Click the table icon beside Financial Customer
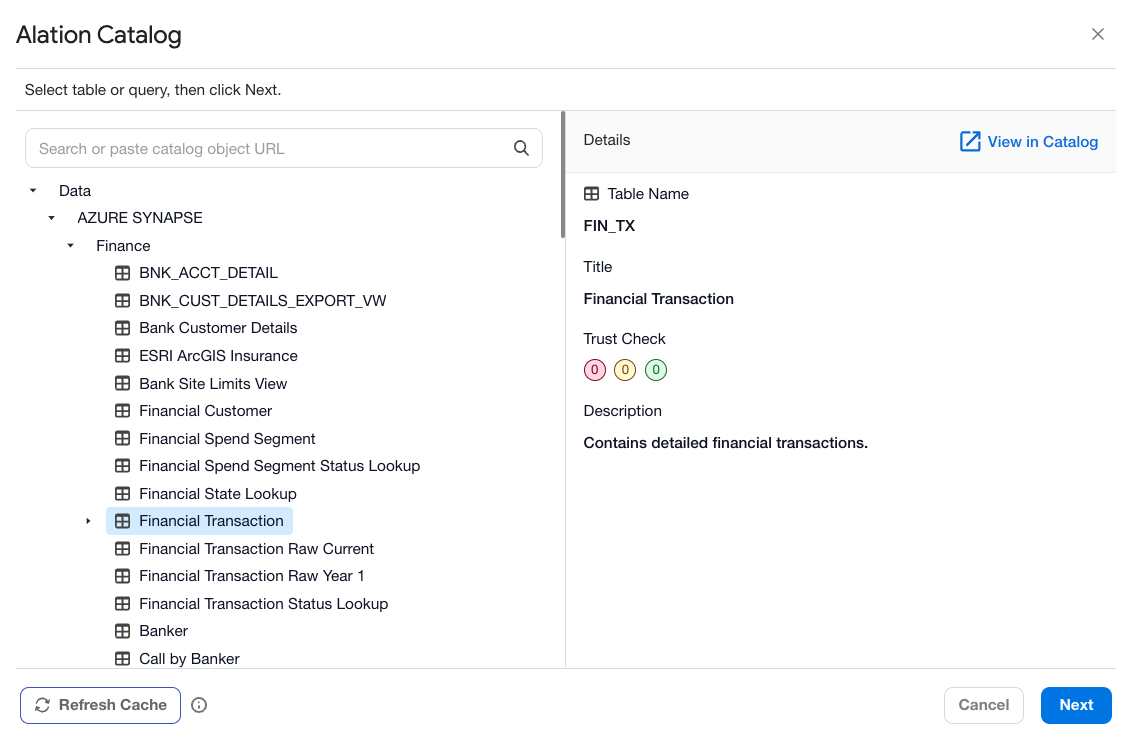 123,411
